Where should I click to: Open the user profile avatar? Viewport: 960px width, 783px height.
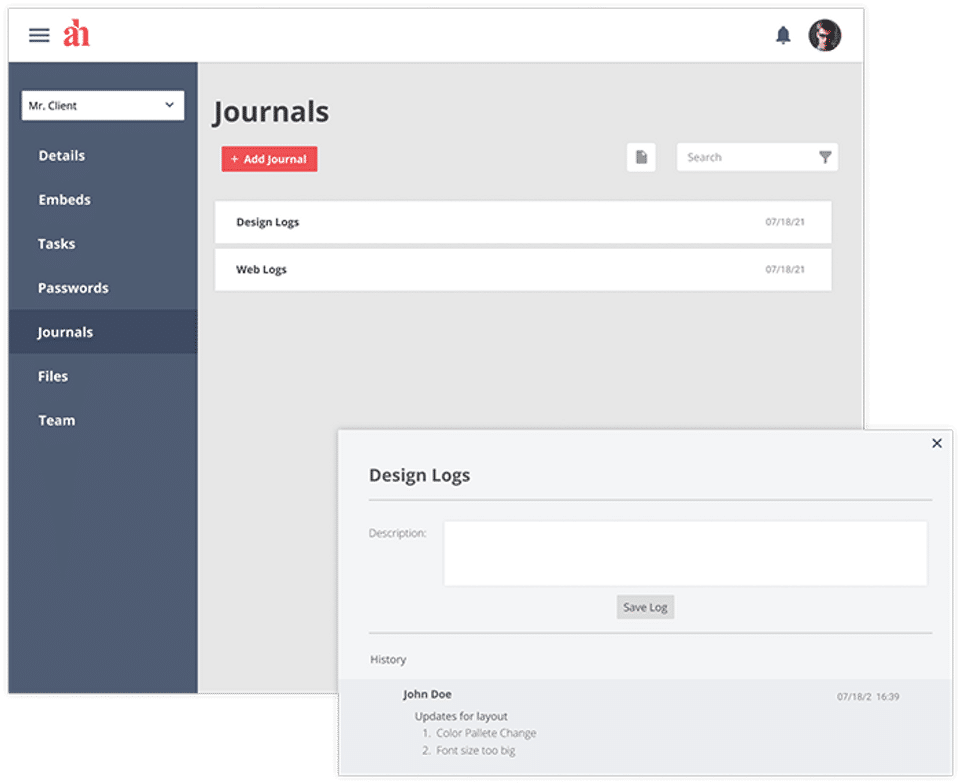(x=825, y=35)
